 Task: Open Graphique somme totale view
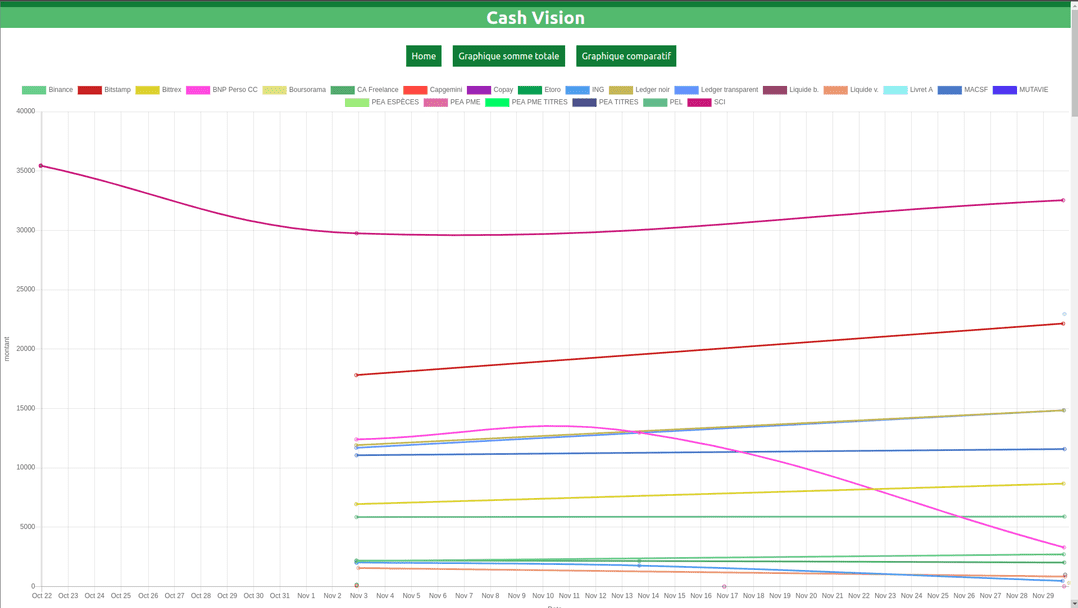[x=509, y=56]
